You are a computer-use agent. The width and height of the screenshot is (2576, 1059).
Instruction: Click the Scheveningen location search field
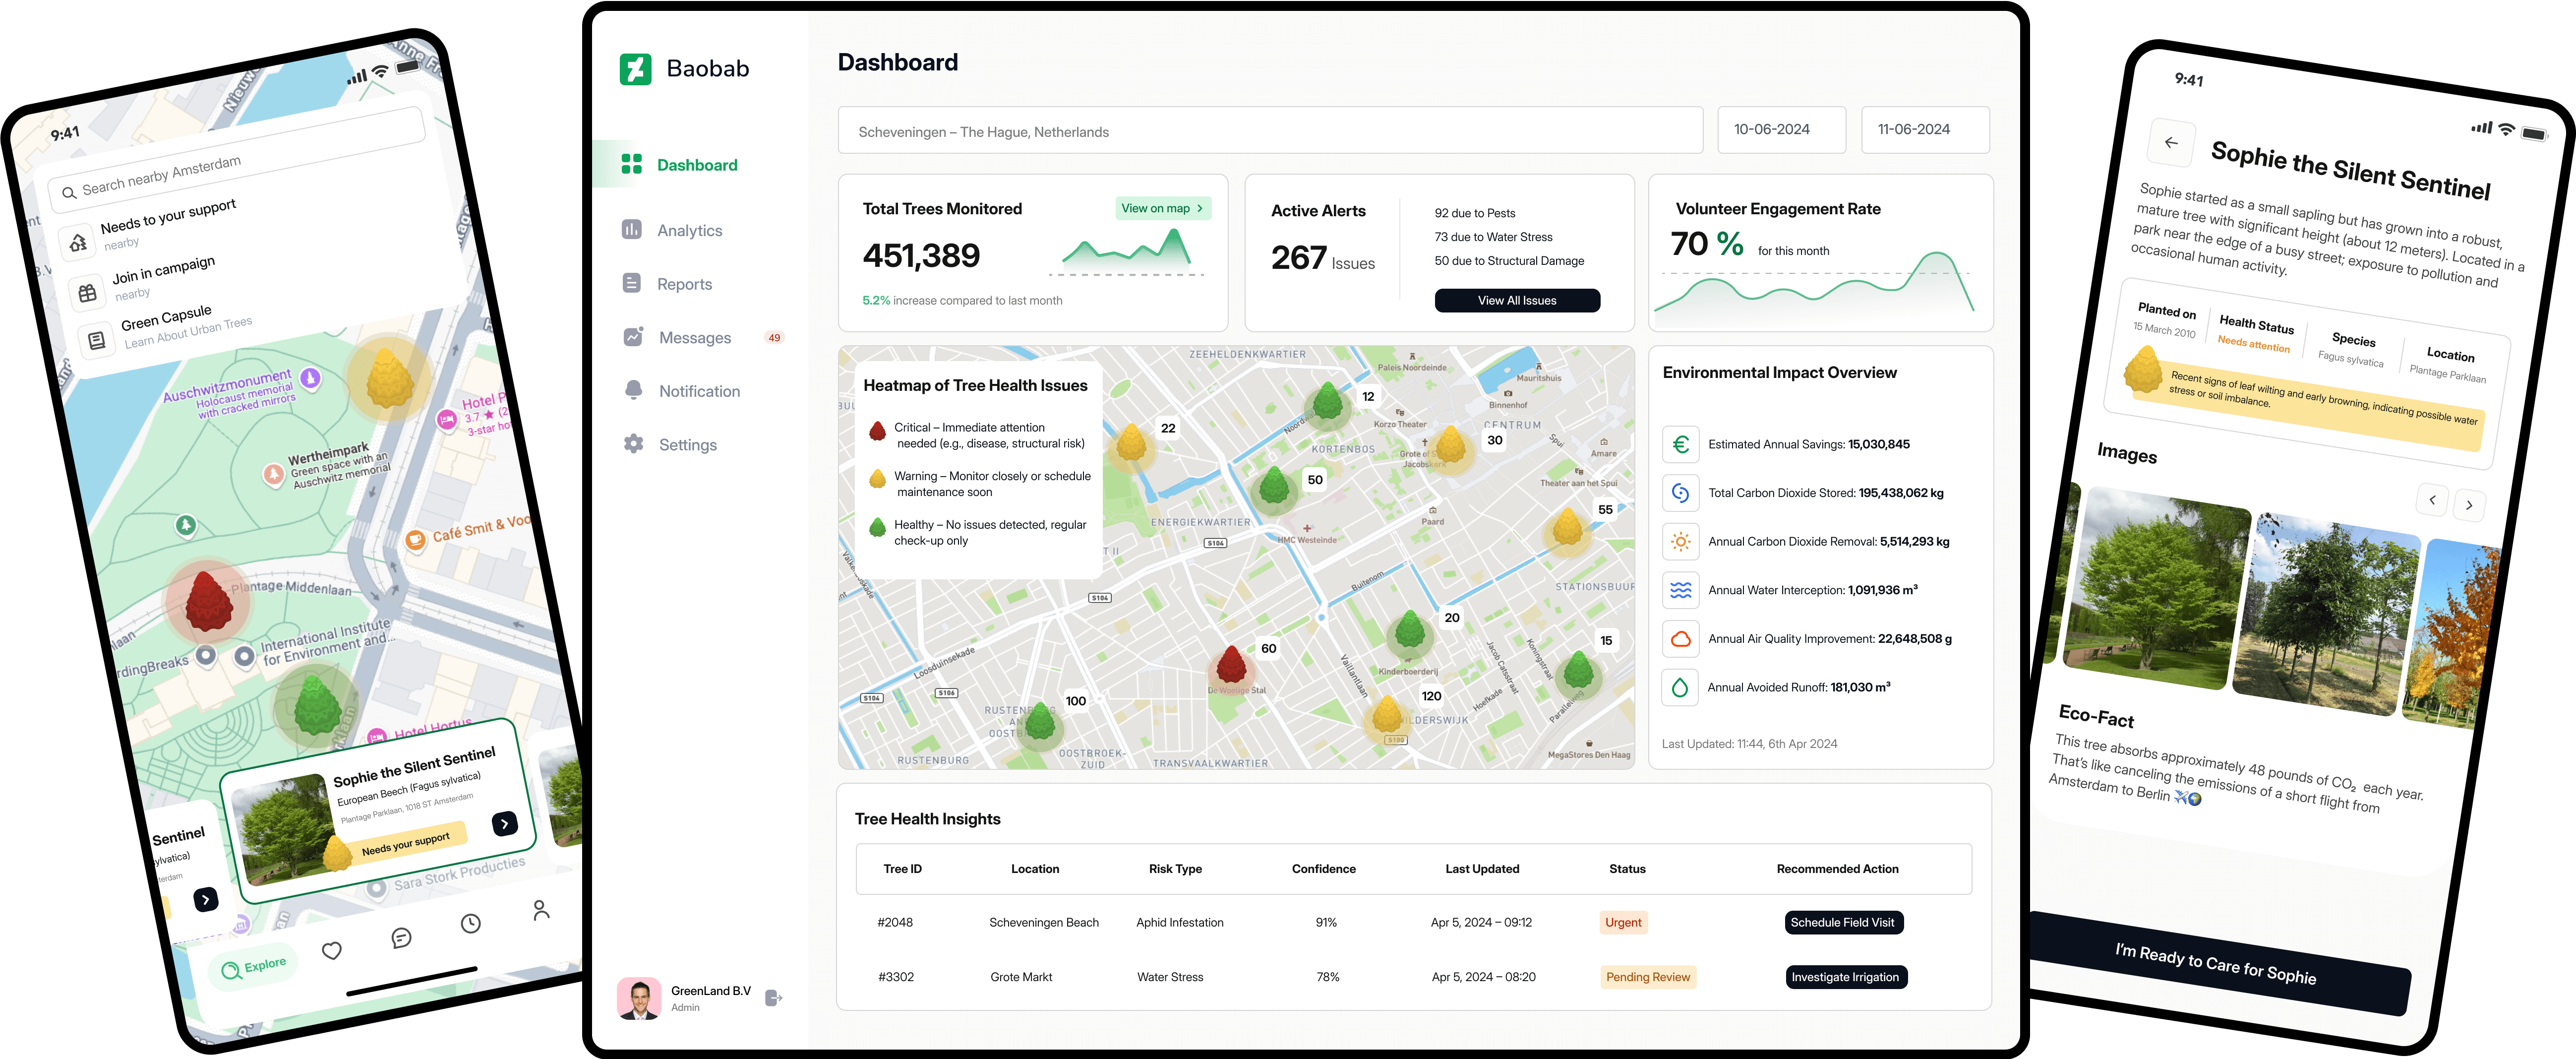(x=1270, y=131)
